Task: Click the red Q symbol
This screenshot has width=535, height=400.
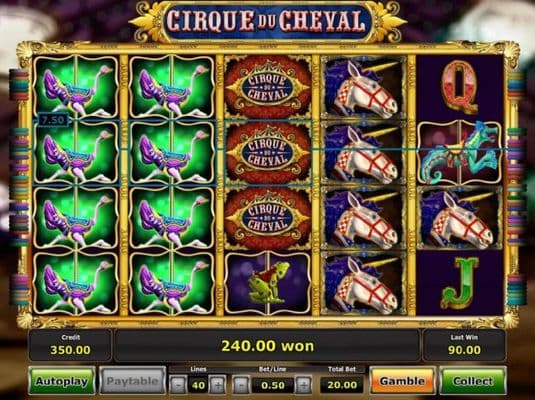Action: point(460,87)
